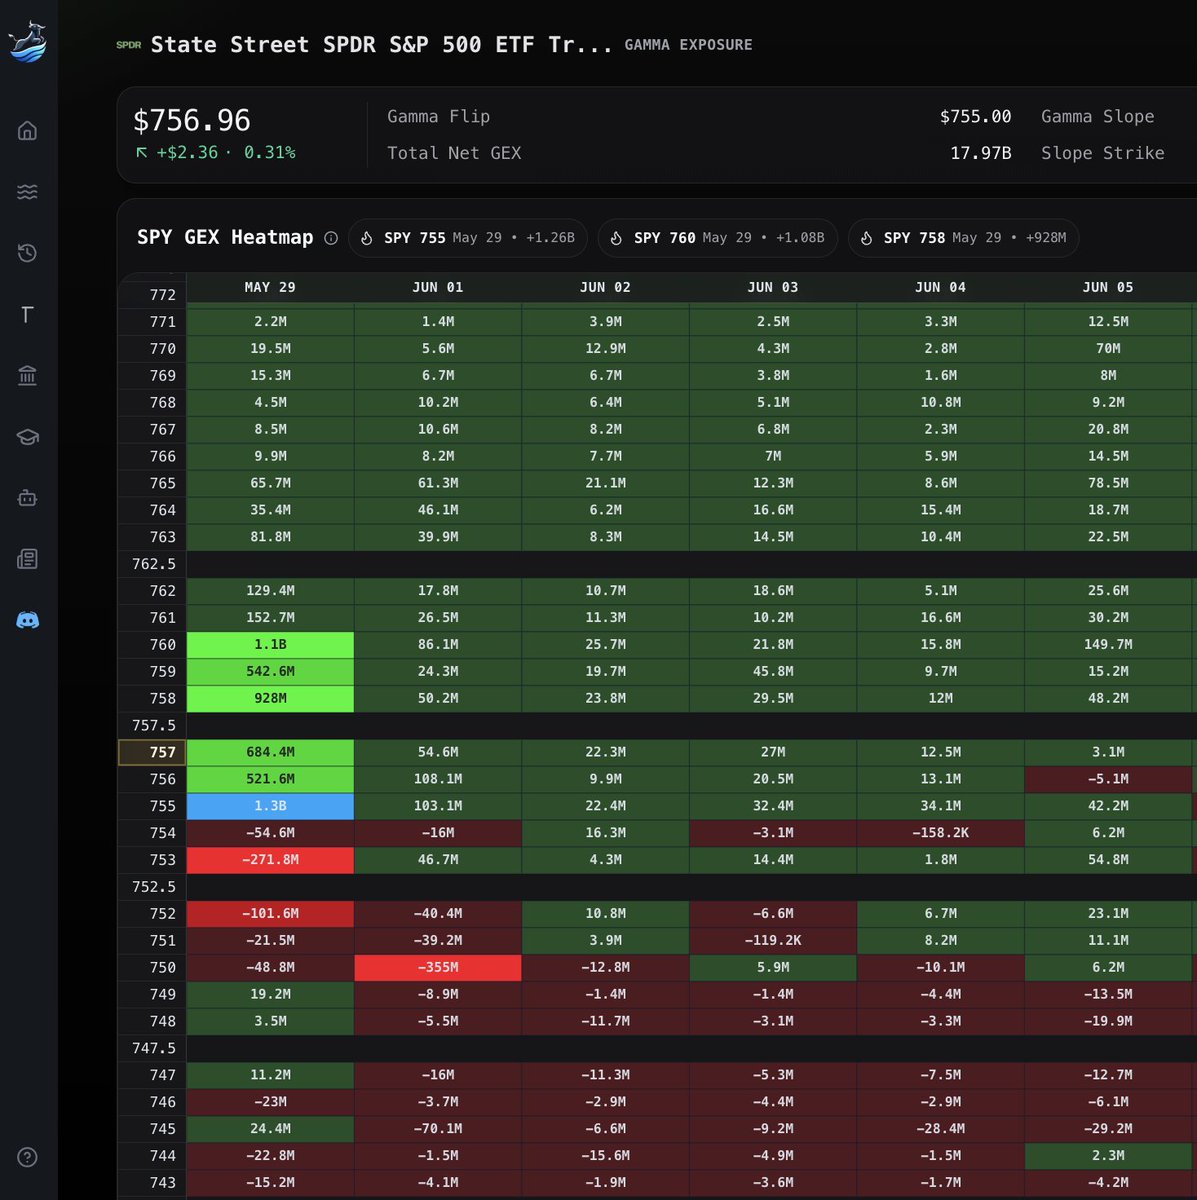Image resolution: width=1197 pixels, height=1200 pixels.
Task: Click the 17.97B total net GEX value
Action: tap(980, 153)
